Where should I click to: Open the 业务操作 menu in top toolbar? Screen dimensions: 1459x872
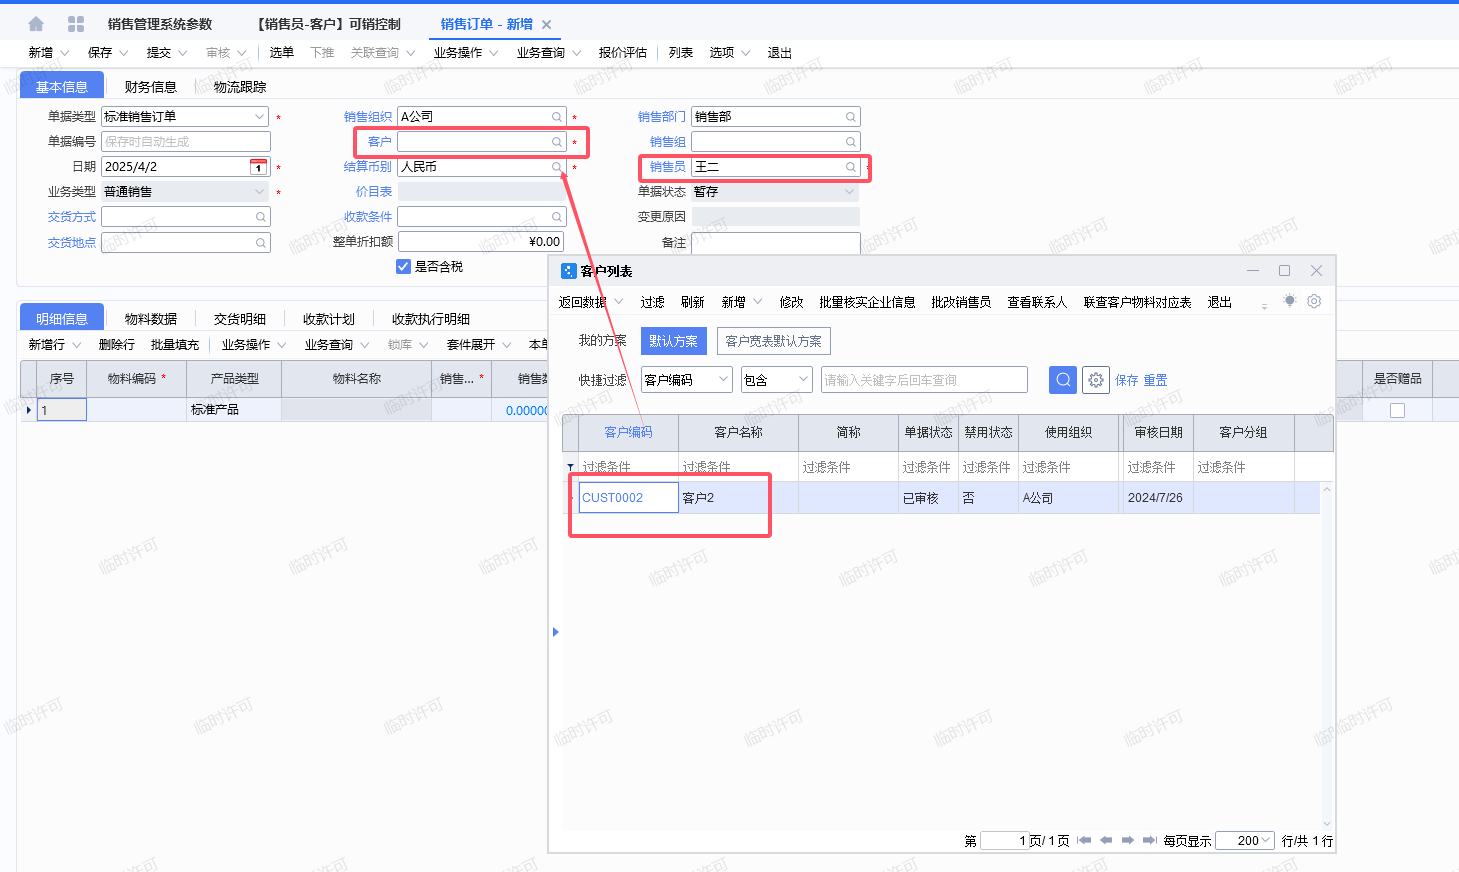[x=465, y=53]
